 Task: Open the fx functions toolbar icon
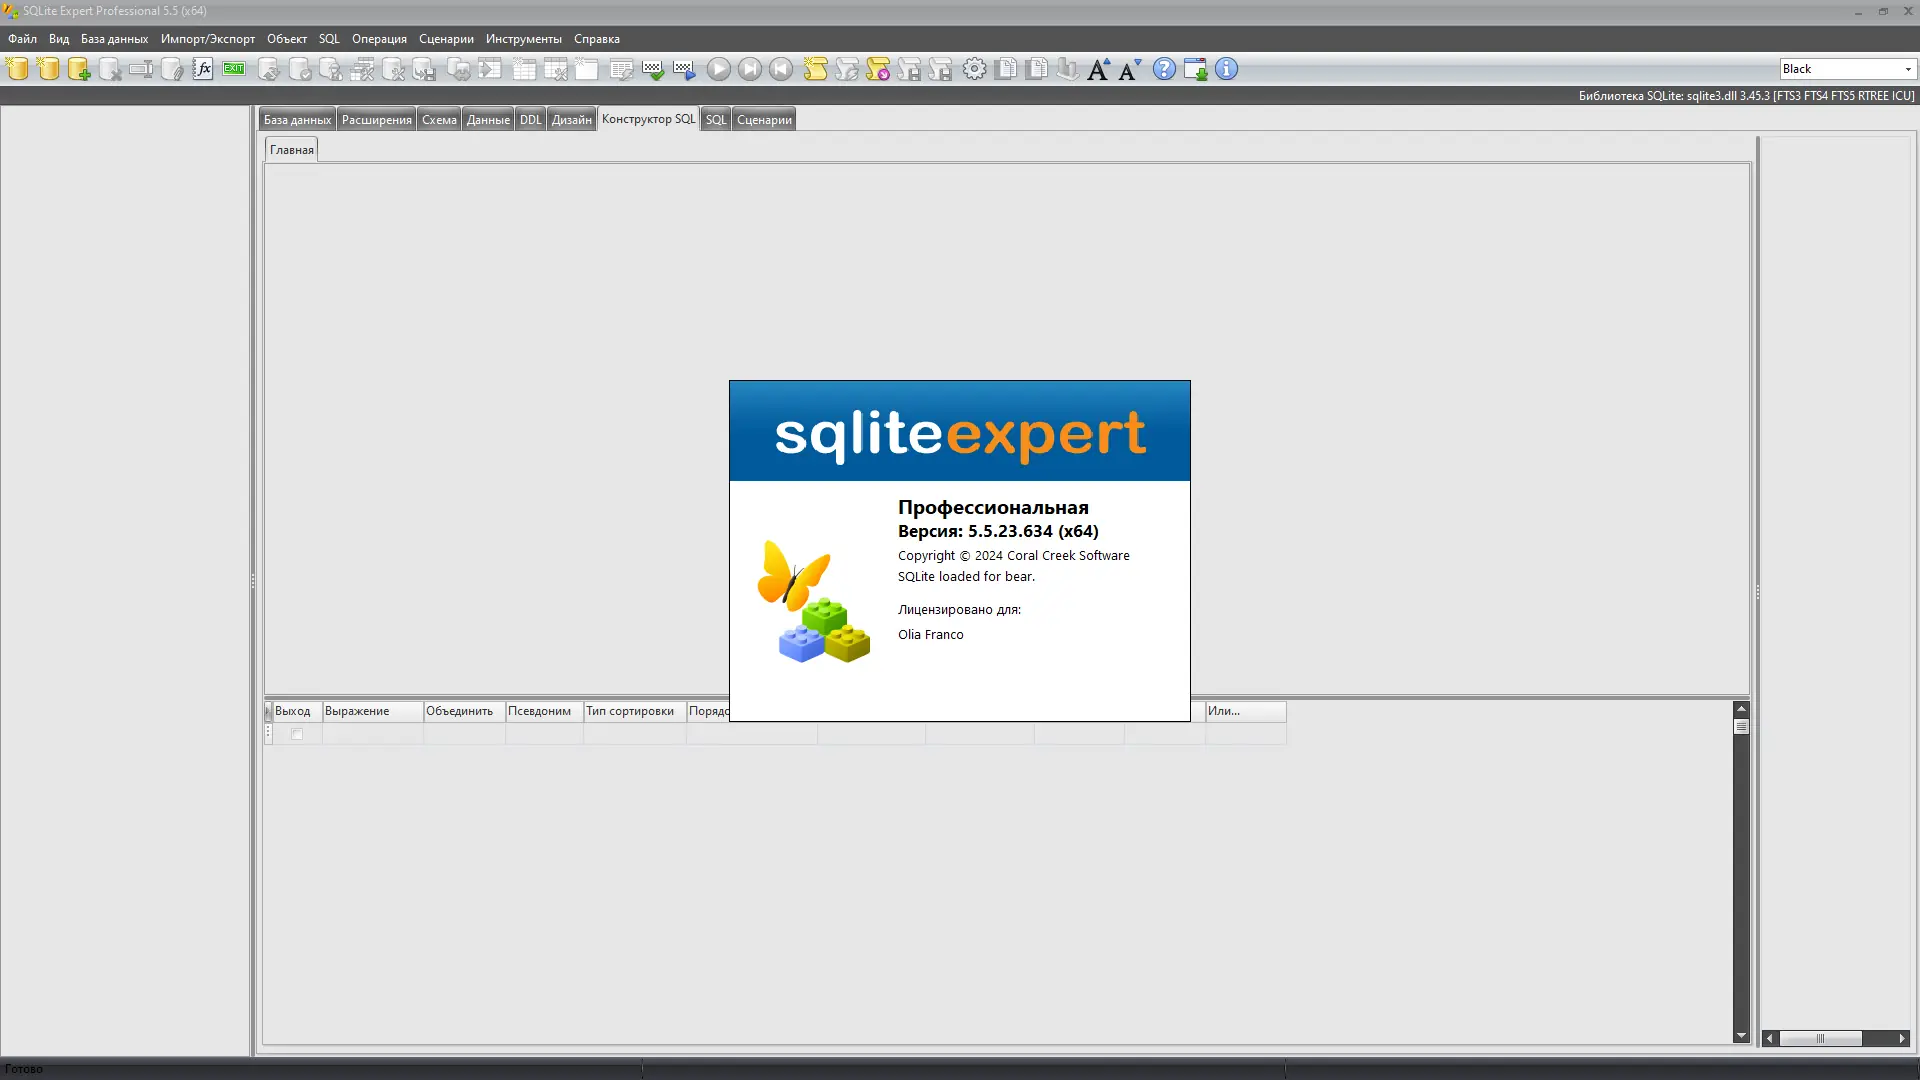tap(203, 69)
